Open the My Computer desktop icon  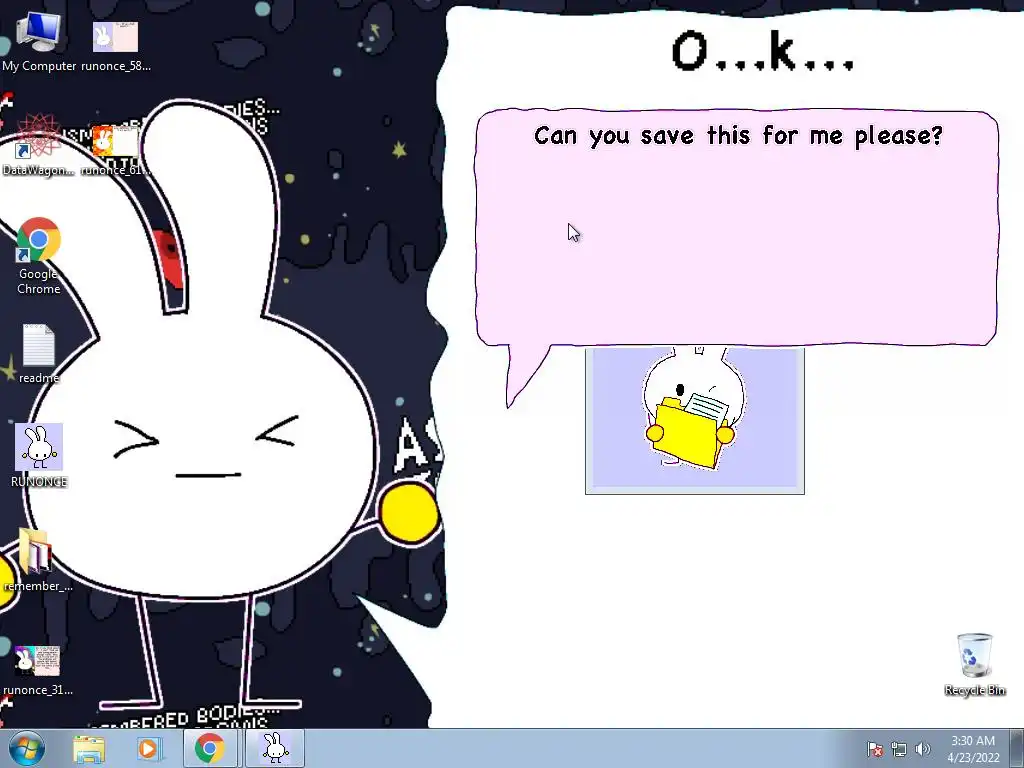pos(39,40)
